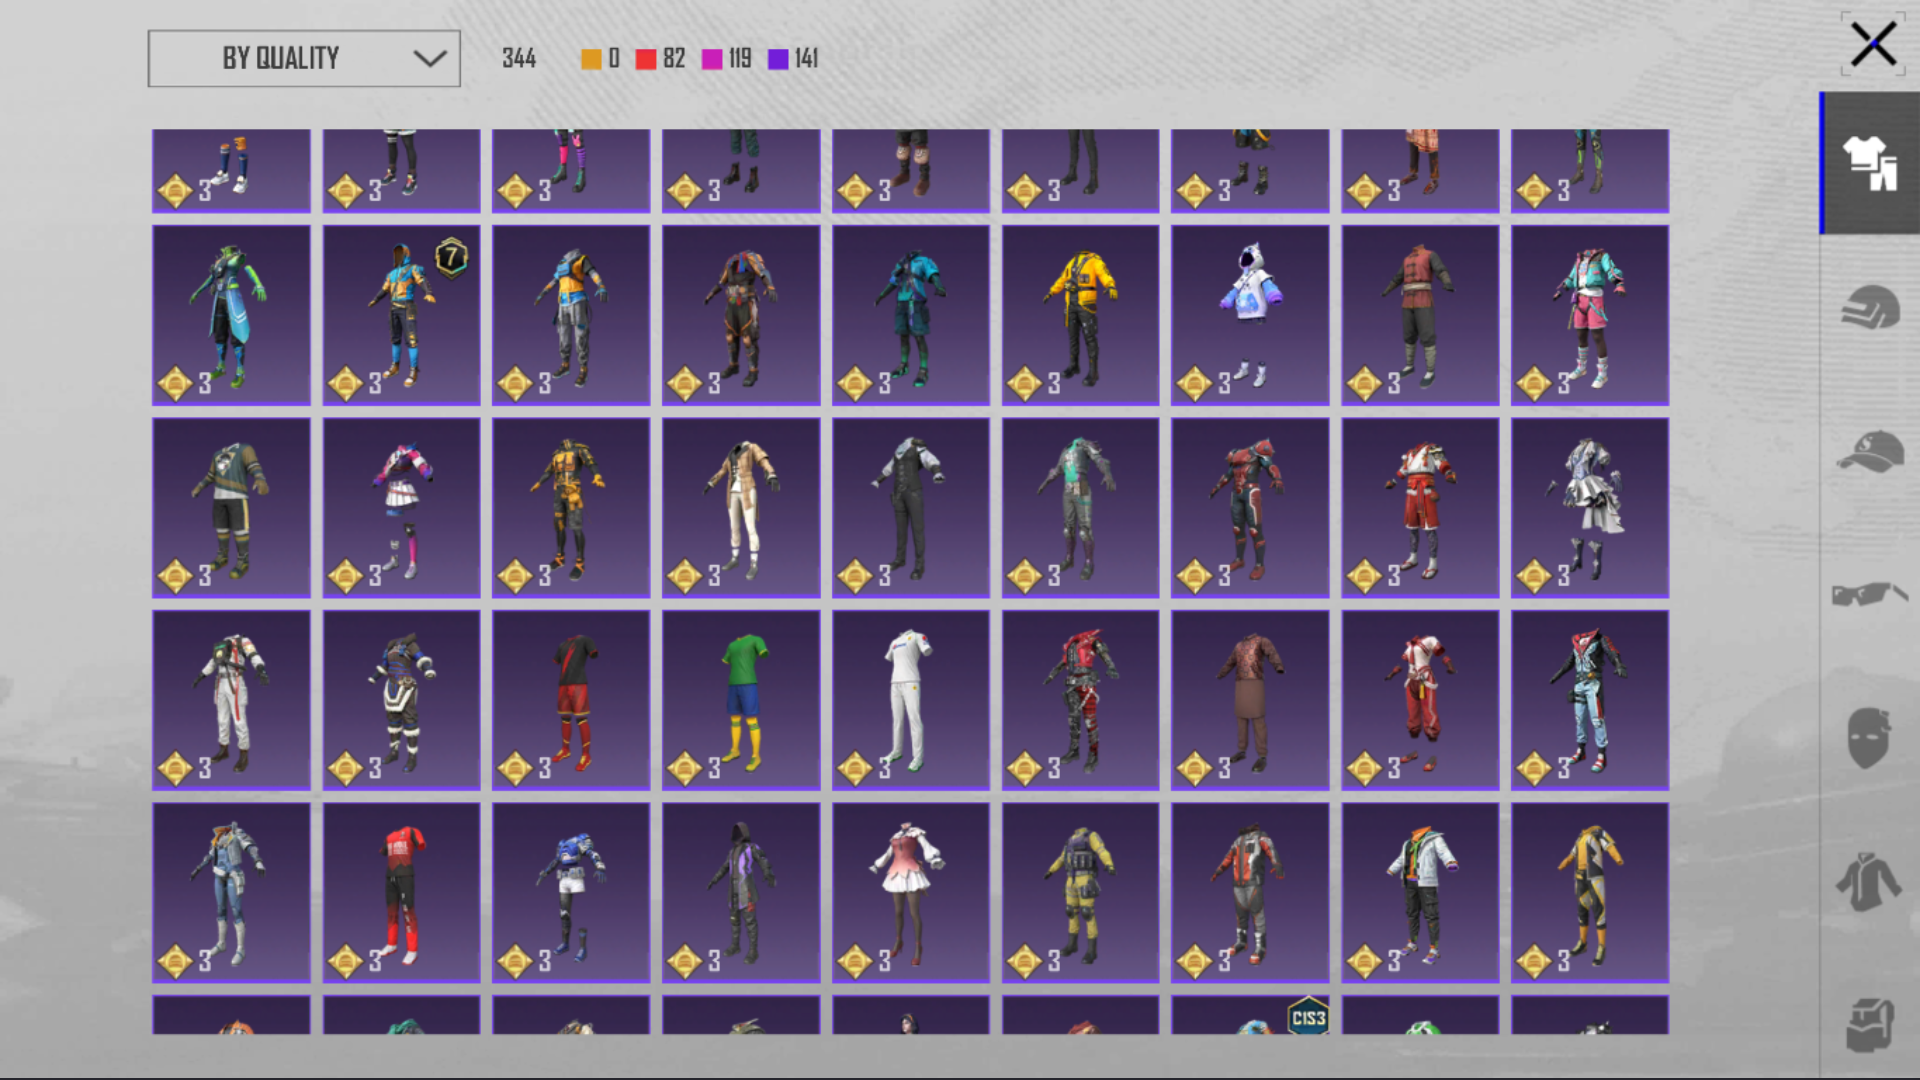Select the blue and white racing jersey outfit
1920x1080 pixels.
tap(571, 892)
